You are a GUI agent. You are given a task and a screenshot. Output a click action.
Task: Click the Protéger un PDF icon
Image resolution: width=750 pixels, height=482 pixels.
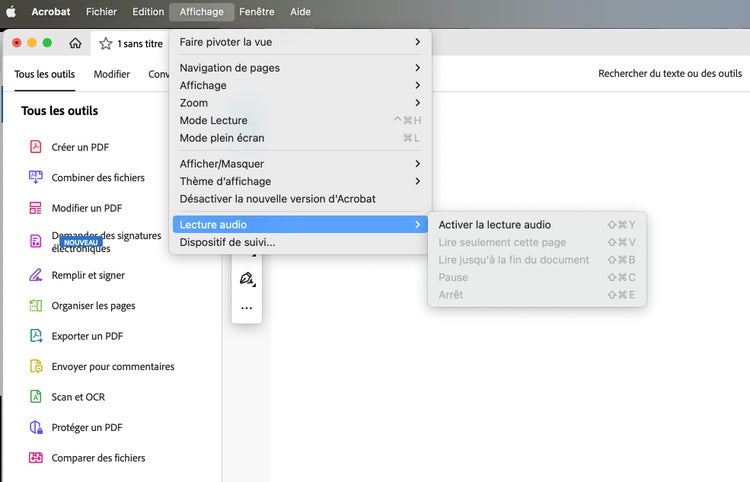pos(36,427)
